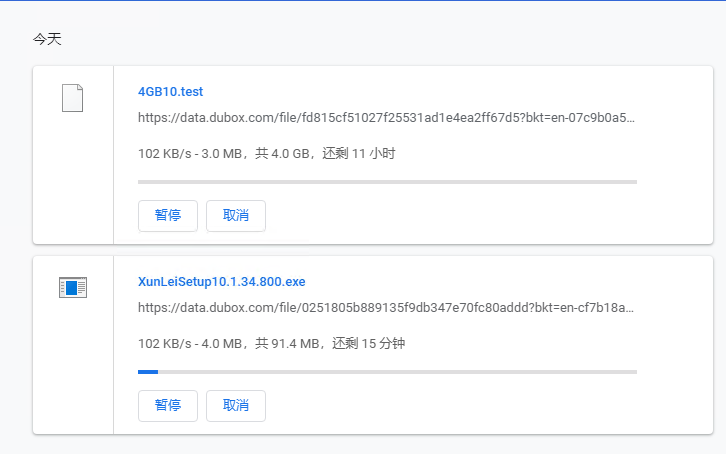Click the 4GB10.test download progress bar
The image size is (726, 454).
pyautogui.click(x=388, y=182)
